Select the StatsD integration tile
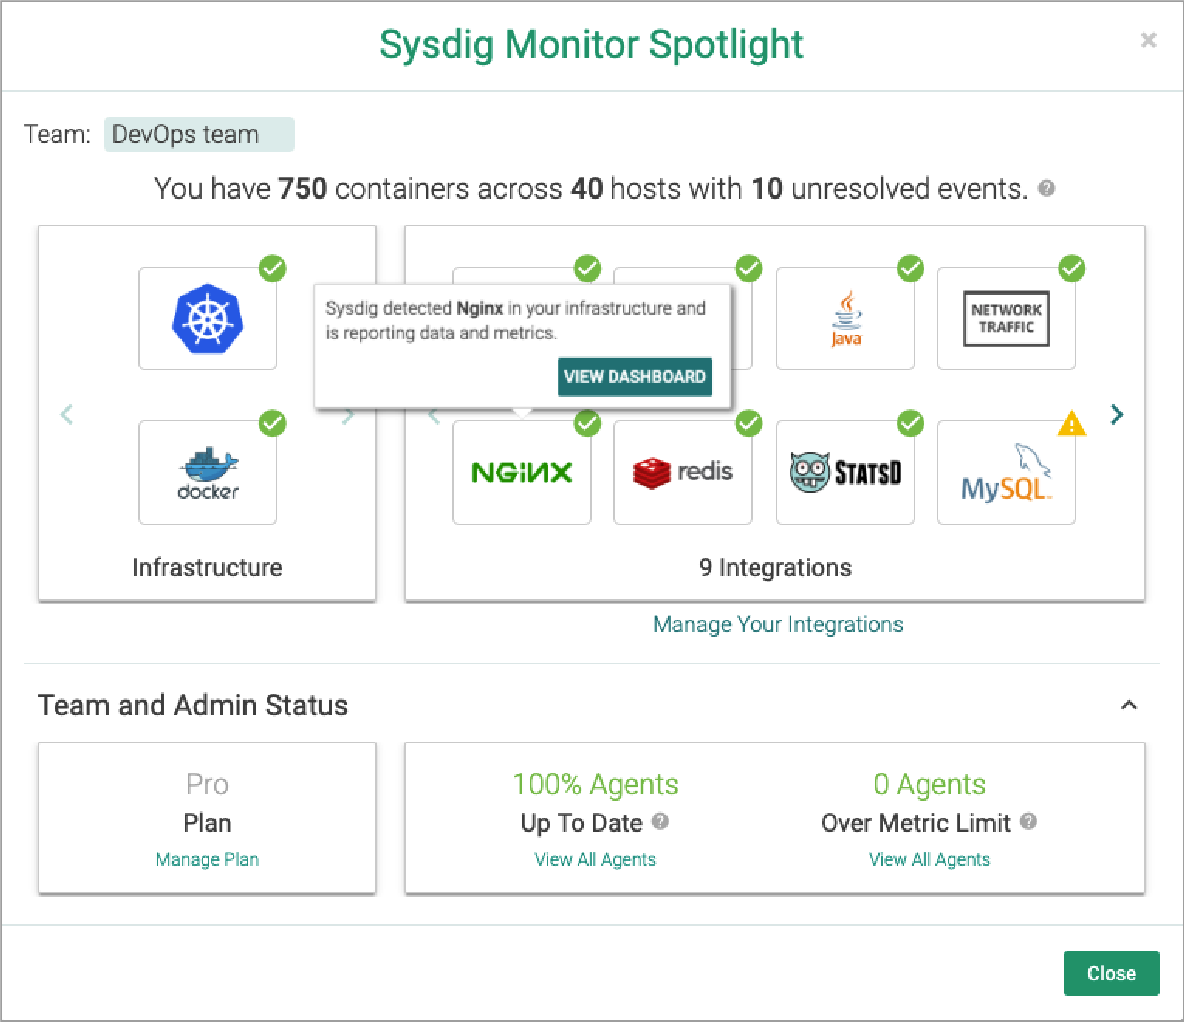 tap(845, 472)
